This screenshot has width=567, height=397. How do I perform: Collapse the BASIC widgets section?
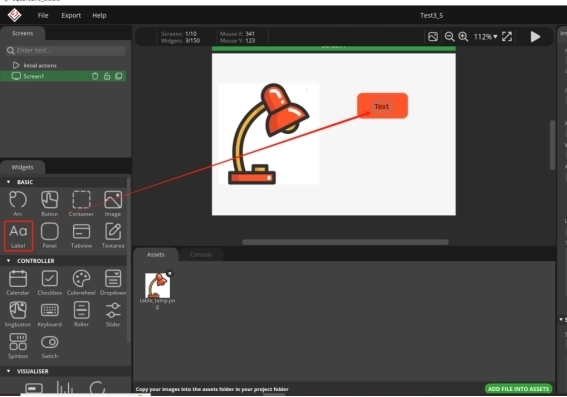coord(8,182)
